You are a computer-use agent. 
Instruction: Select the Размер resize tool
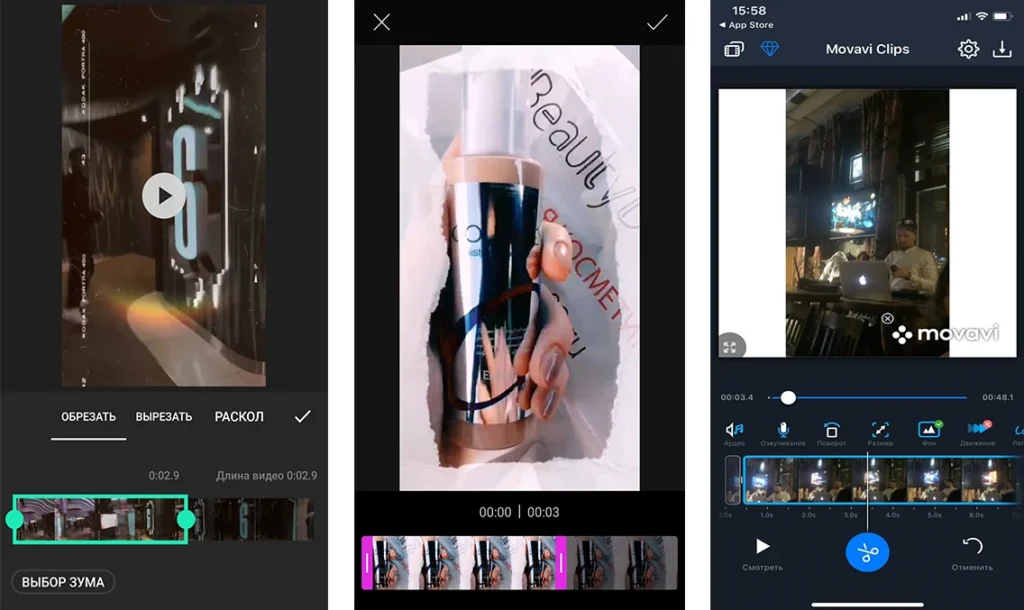click(x=880, y=433)
